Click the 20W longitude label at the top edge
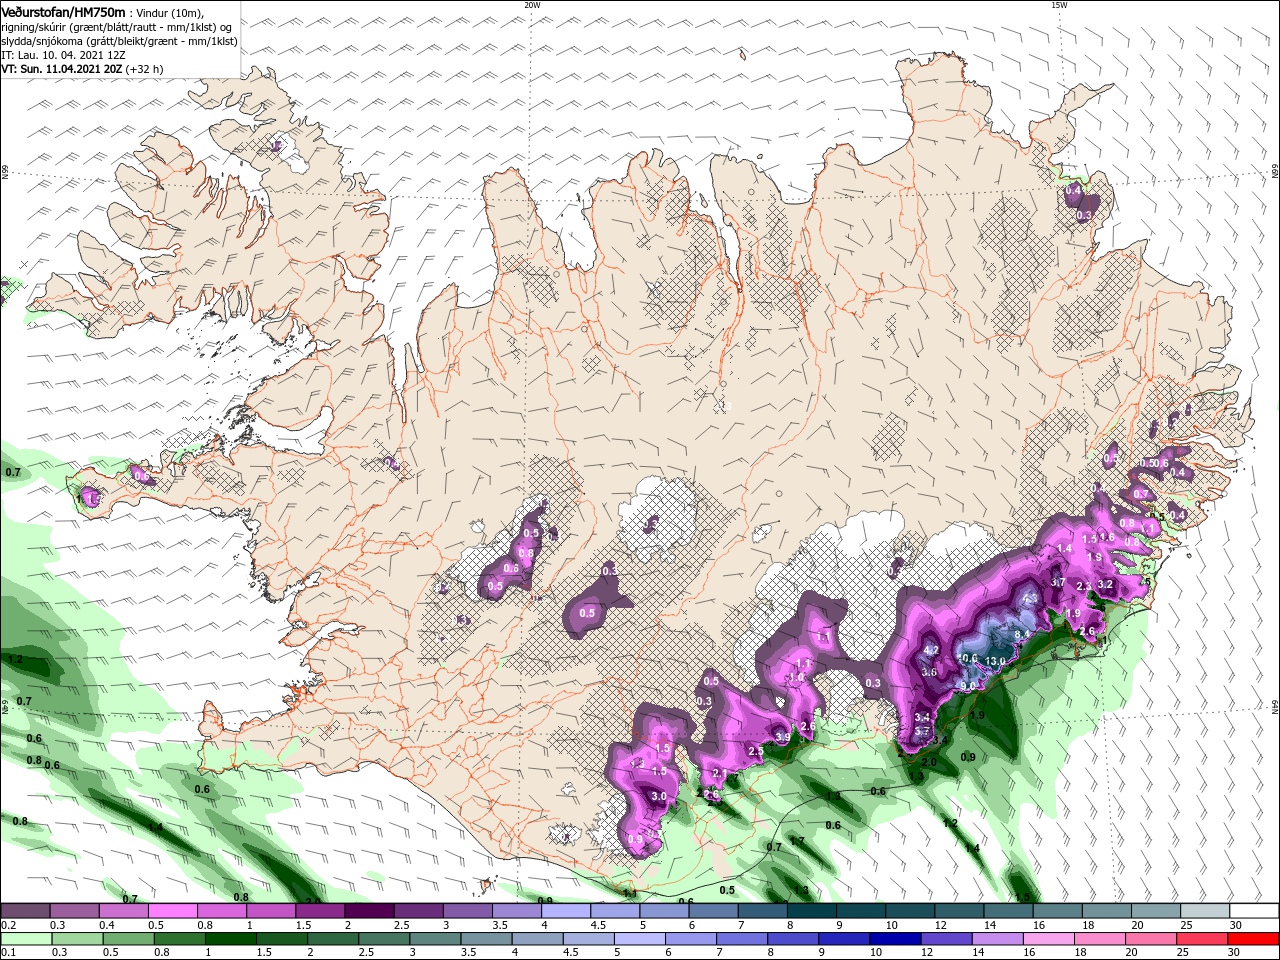The image size is (1280, 960). [532, 5]
